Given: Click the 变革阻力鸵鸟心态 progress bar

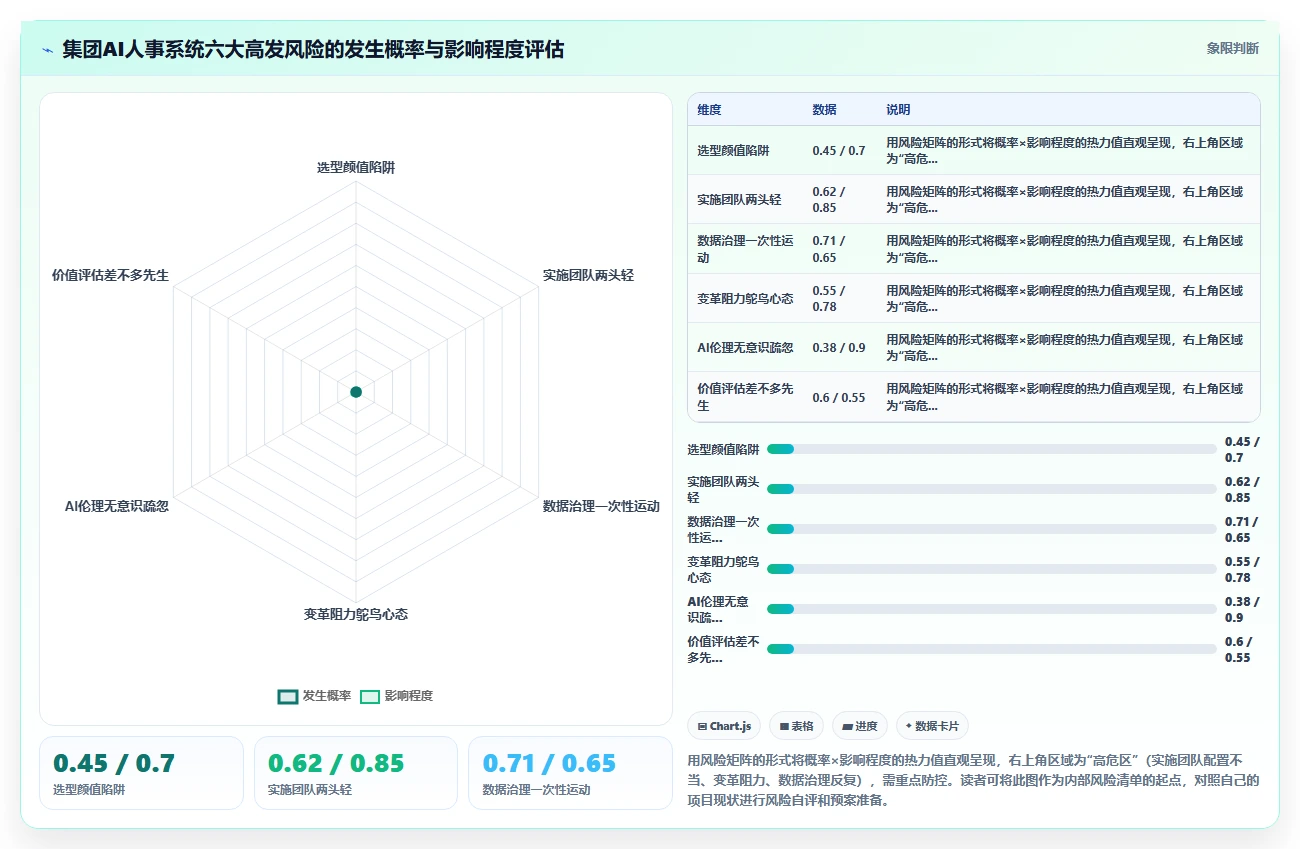Looking at the screenshot, I should pos(992,569).
